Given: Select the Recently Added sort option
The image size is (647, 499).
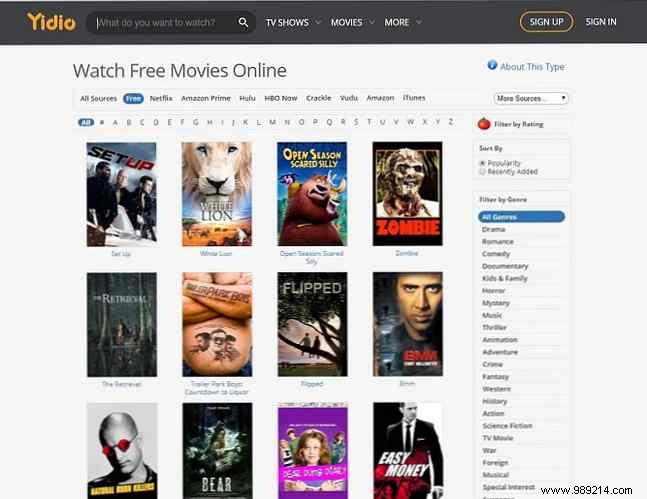Looking at the screenshot, I should pyautogui.click(x=482, y=172).
